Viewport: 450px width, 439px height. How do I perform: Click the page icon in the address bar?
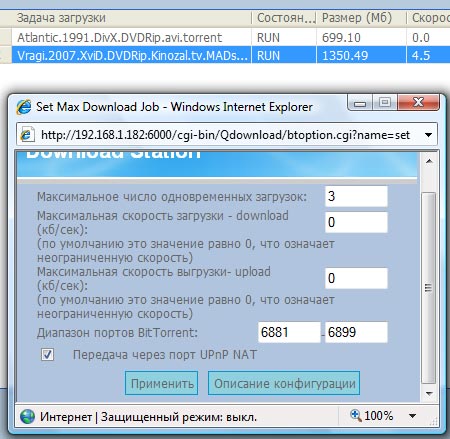click(x=27, y=135)
